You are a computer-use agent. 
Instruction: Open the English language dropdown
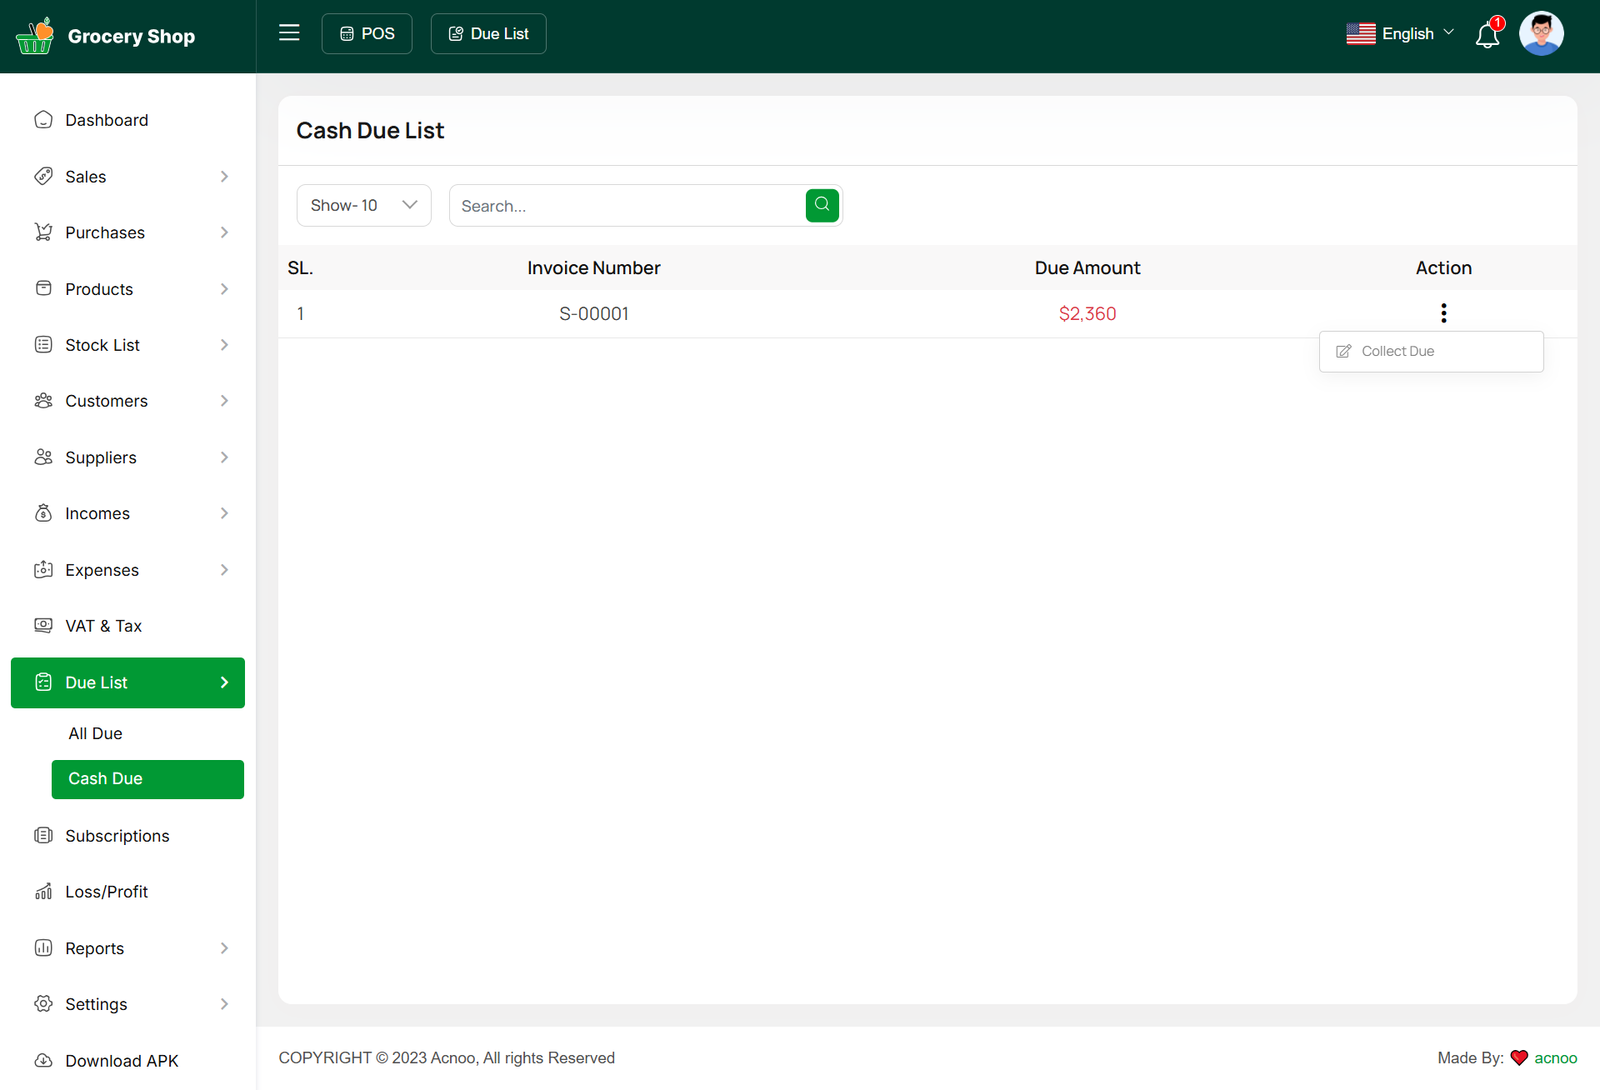click(x=1400, y=34)
